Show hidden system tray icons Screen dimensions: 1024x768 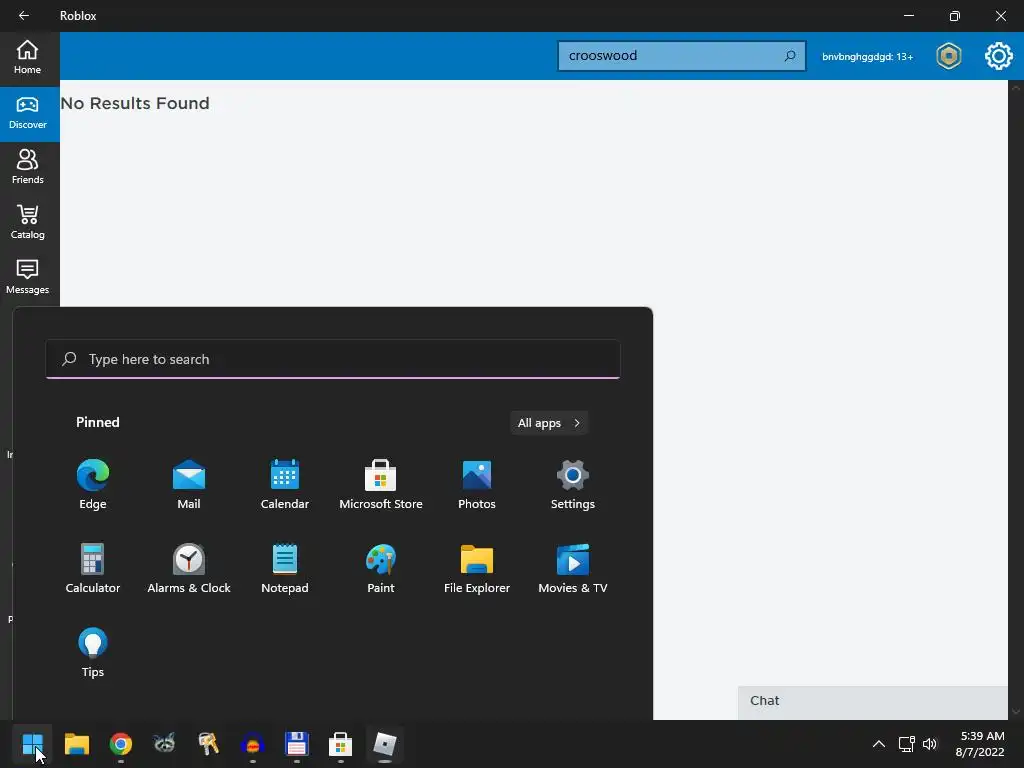coord(879,744)
